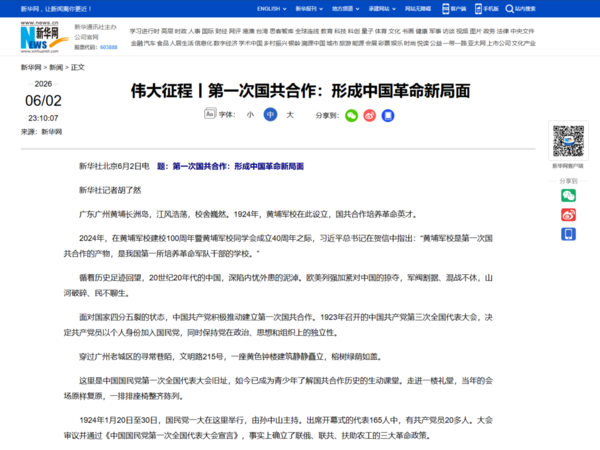This screenshot has width=600, height=450.
Task: Share via WeChat icon under title
Action: point(351,116)
